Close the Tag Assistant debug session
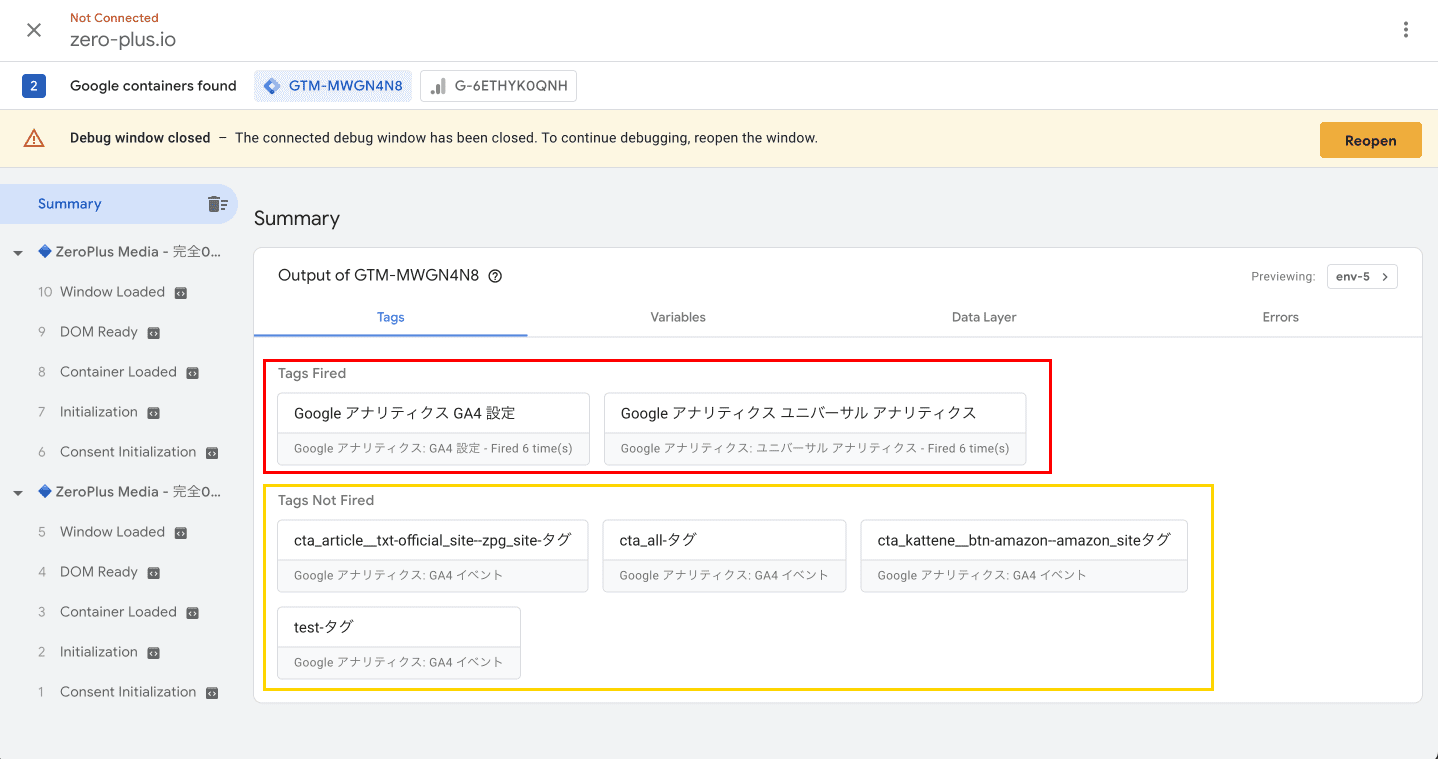This screenshot has height=759, width=1438. 34,30
